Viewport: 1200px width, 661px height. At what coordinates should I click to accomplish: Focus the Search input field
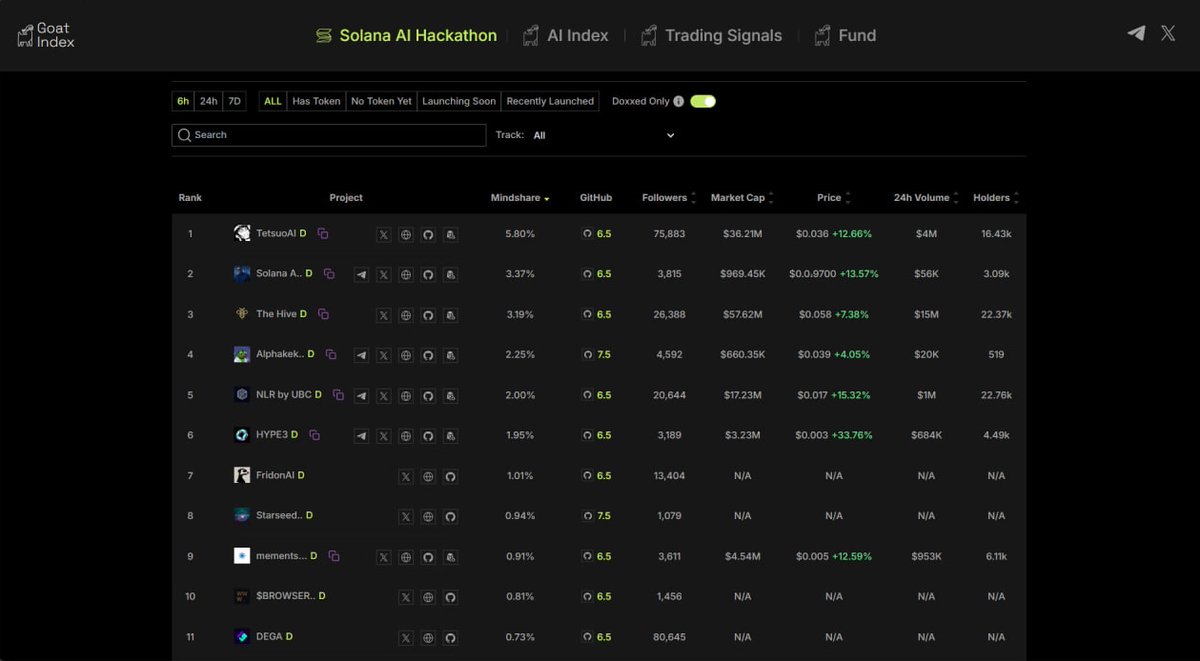329,135
